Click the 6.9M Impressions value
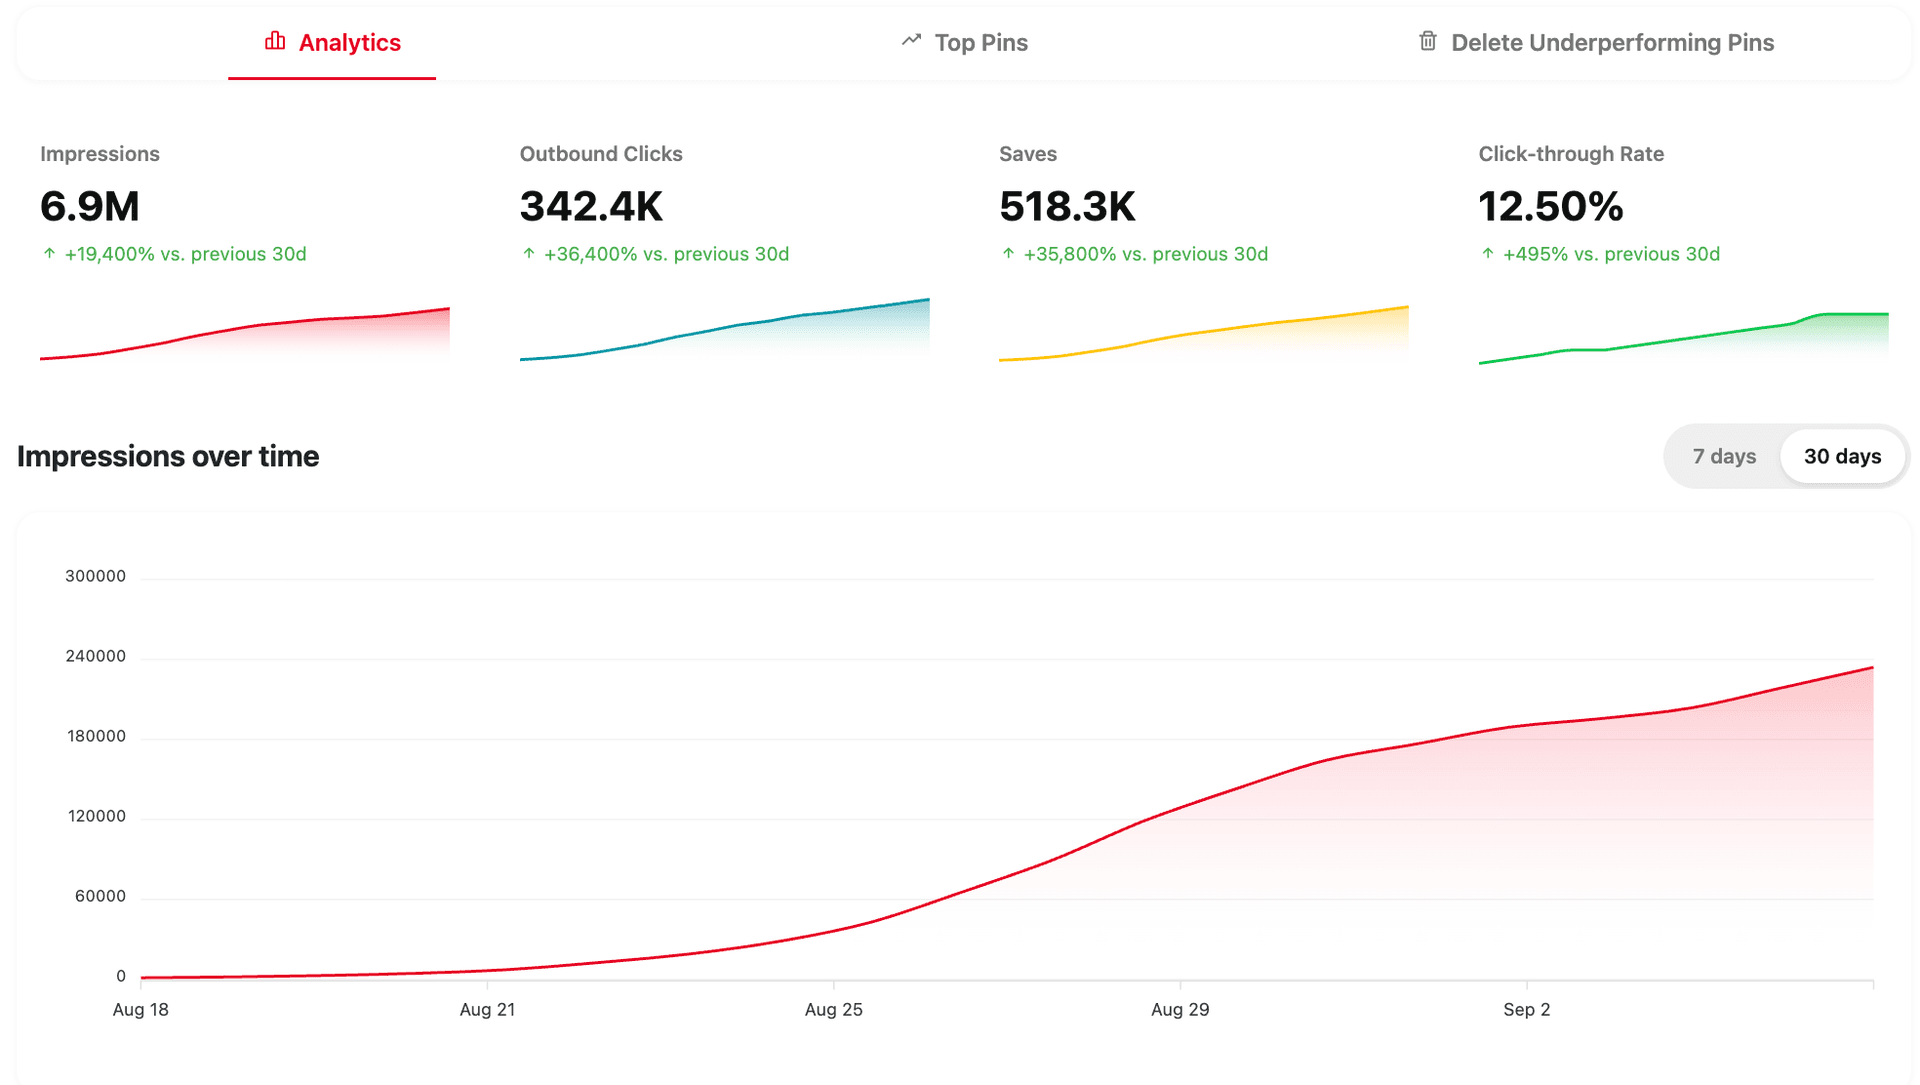This screenshot has height=1085, width=1920. (90, 207)
